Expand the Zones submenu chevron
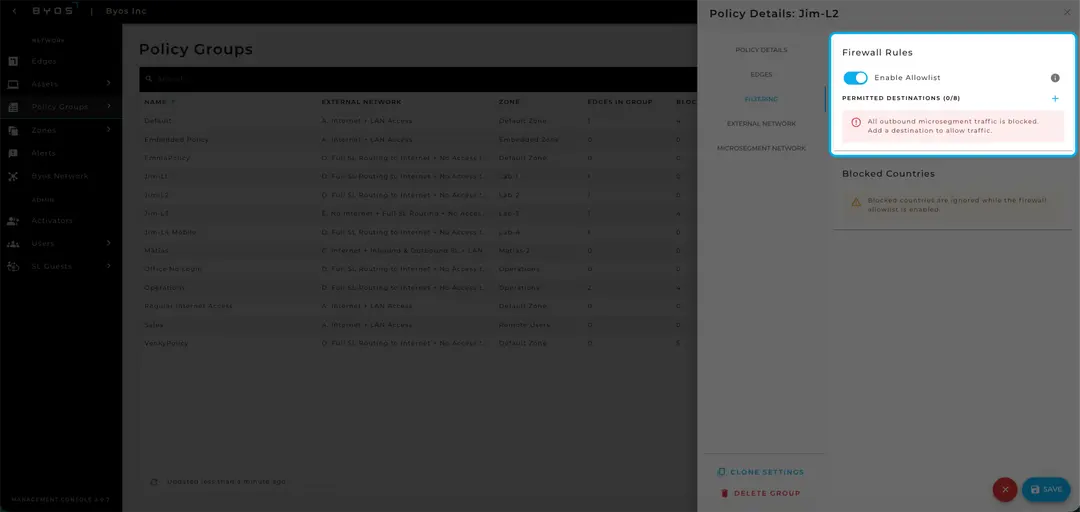This screenshot has width=1080, height=512. point(109,130)
